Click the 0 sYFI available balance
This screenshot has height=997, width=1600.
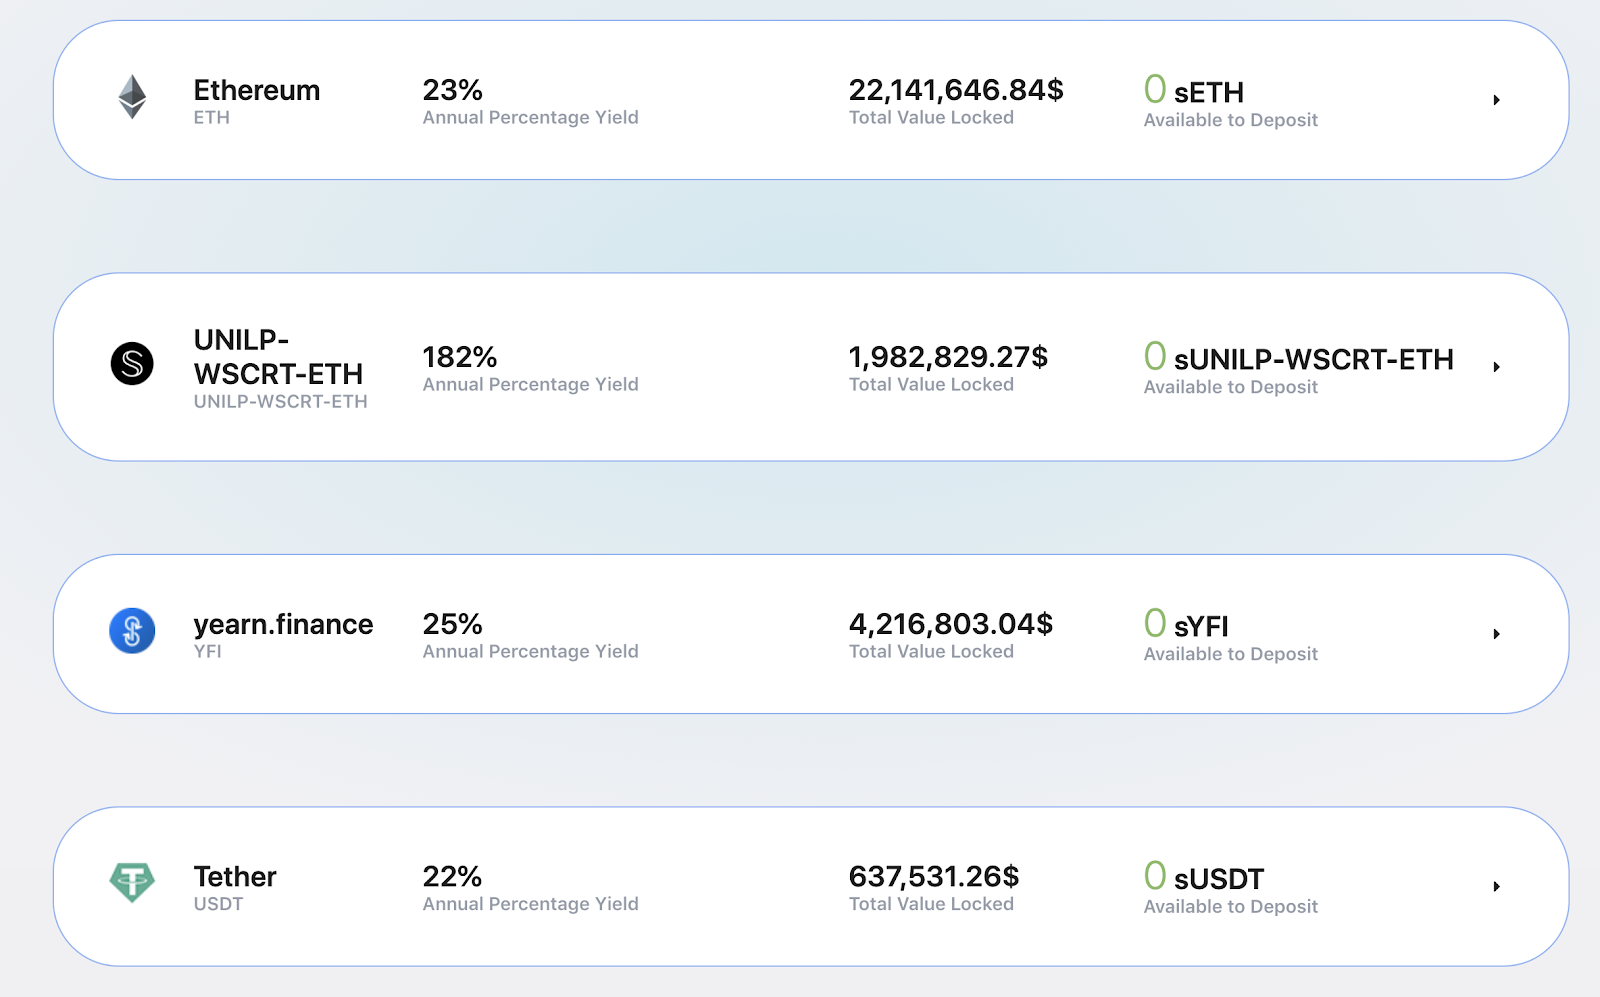[x=1186, y=624]
